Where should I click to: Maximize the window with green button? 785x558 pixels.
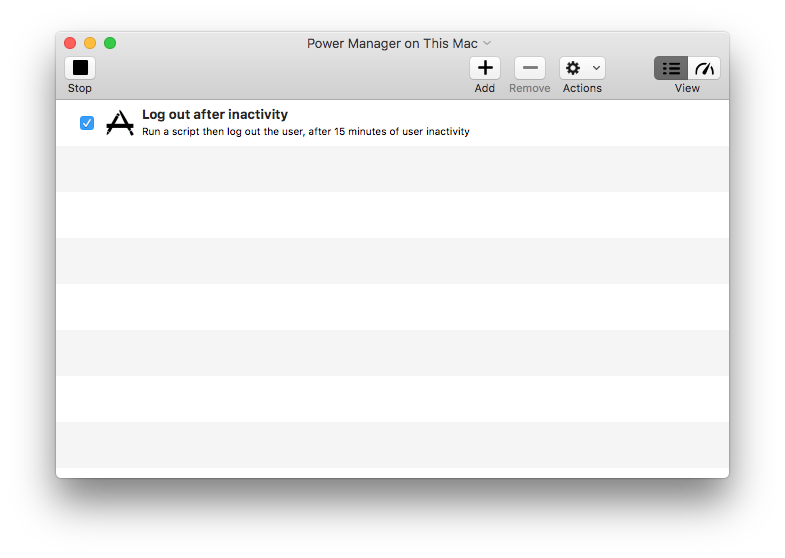click(x=110, y=43)
